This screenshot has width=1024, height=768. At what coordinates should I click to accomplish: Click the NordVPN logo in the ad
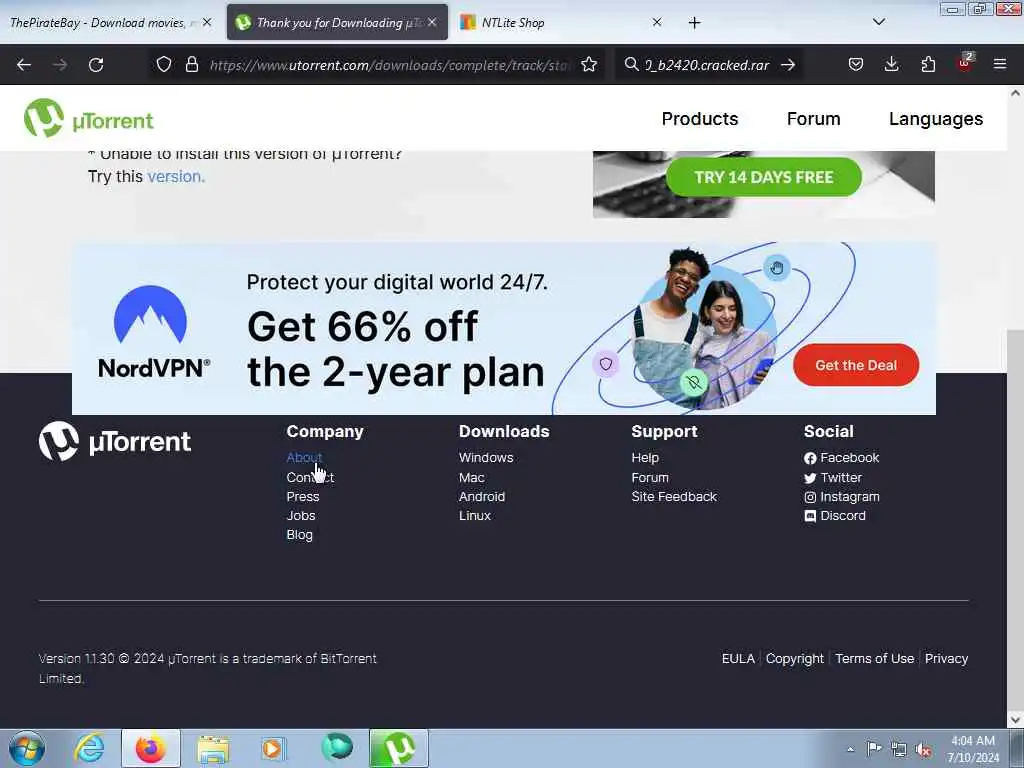[x=154, y=332]
